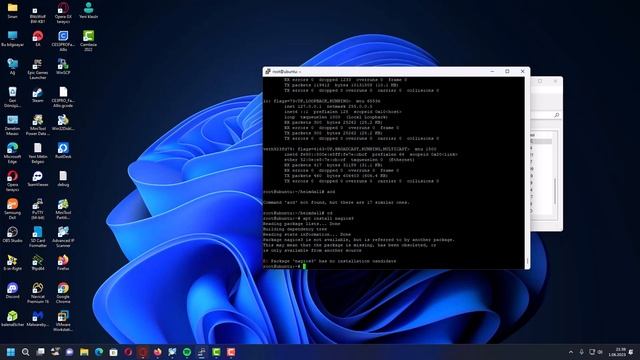Open TeamViewer desktop shortcut

[x=38, y=178]
